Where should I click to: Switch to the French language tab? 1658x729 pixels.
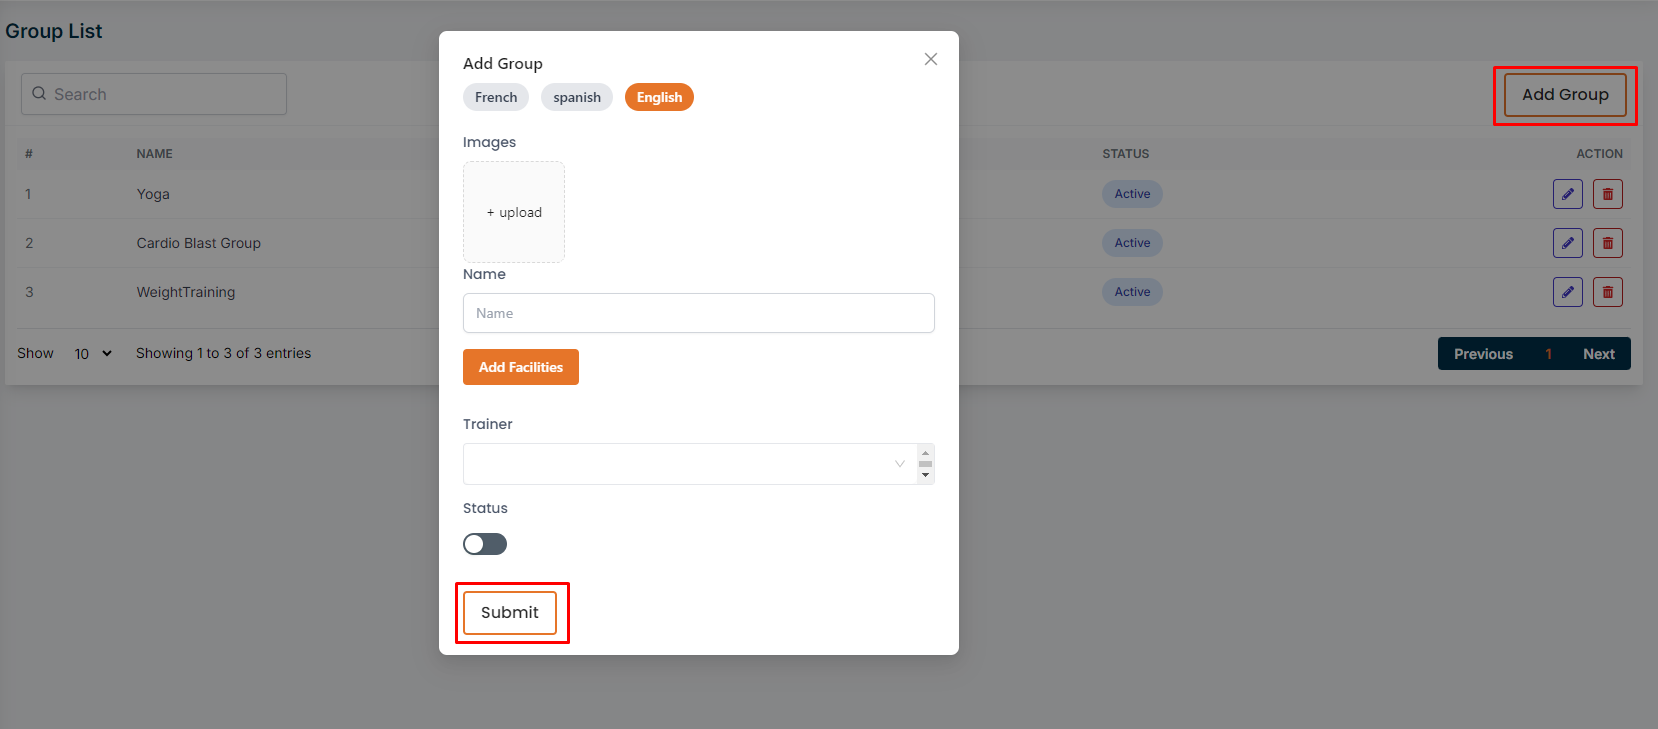coord(496,97)
